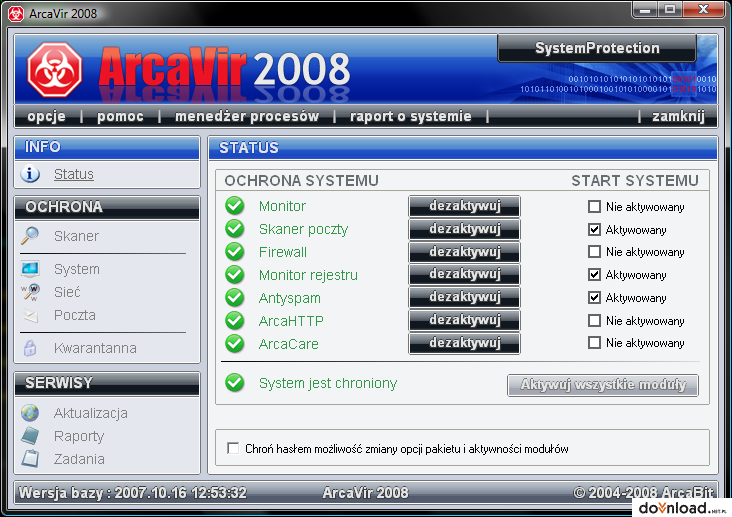The height and width of the screenshot is (517, 732).
Task: Open Aktualizacja under SERWISY
Action: pos(91,413)
